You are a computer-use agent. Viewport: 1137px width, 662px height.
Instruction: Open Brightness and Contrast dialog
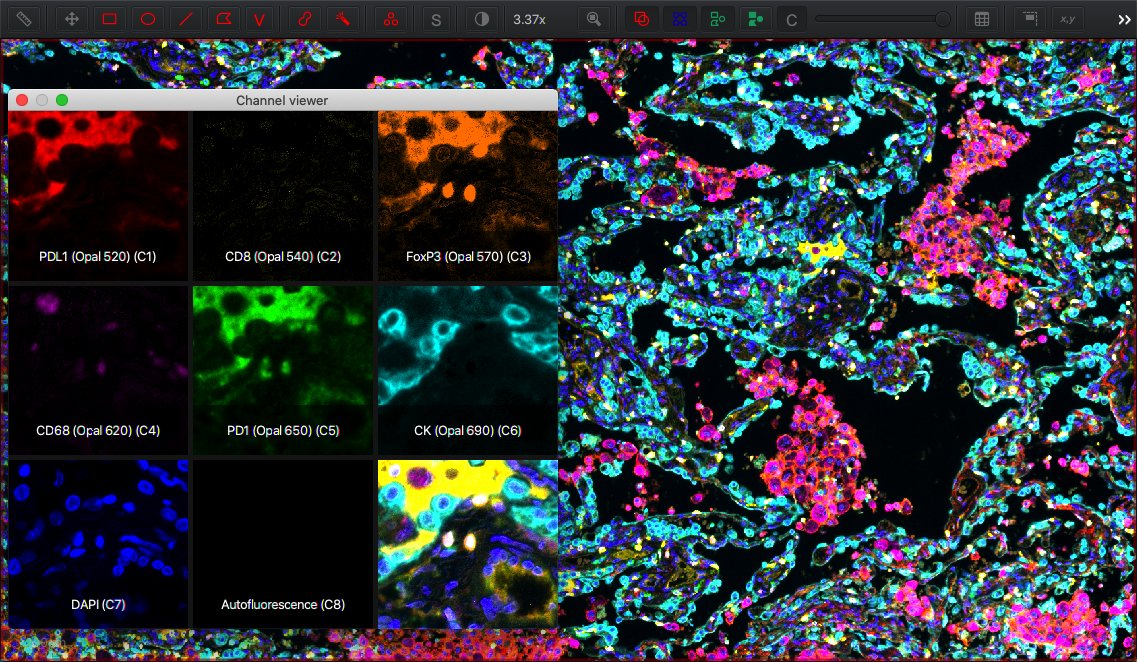point(481,19)
